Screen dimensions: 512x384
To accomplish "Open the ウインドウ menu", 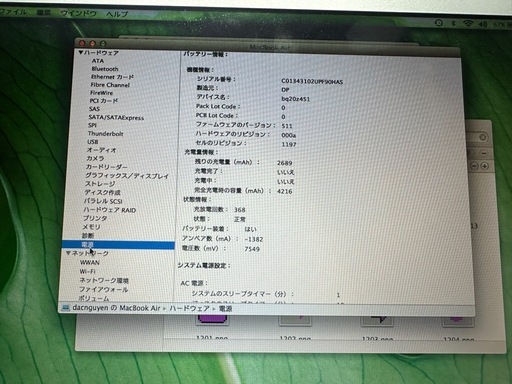I will [78, 13].
